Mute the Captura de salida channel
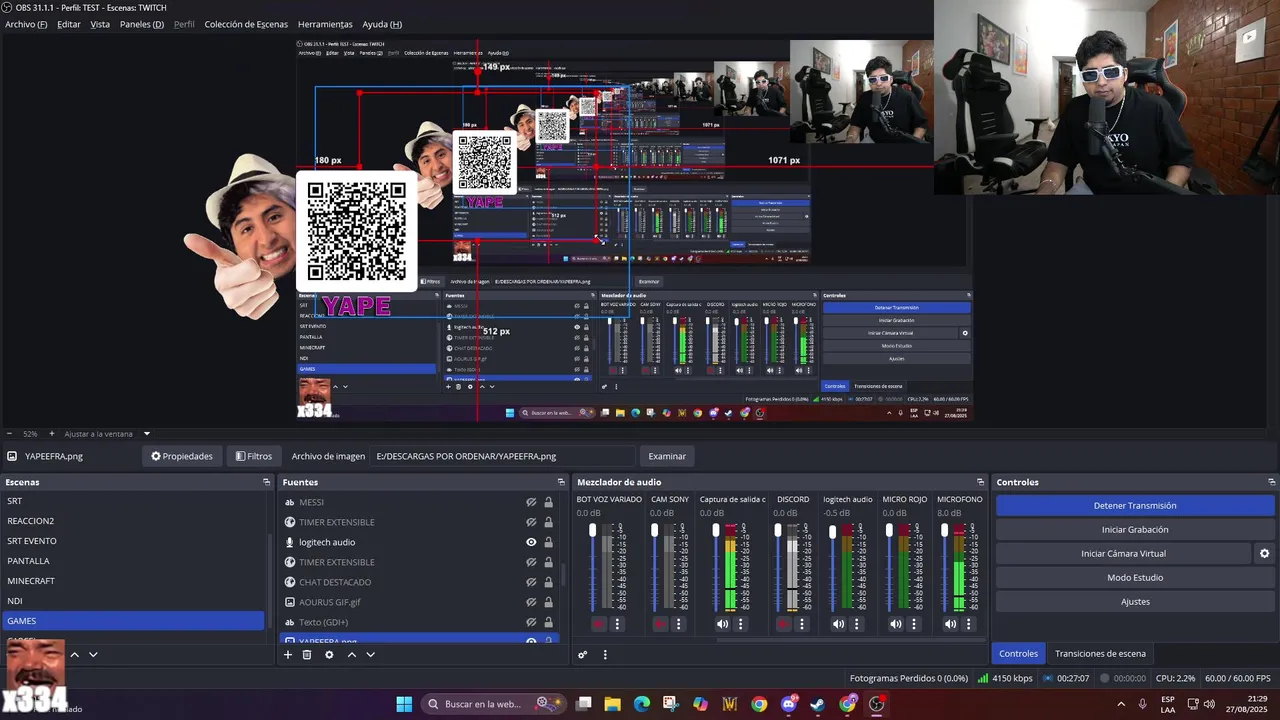This screenshot has width=1280, height=720. coord(722,624)
